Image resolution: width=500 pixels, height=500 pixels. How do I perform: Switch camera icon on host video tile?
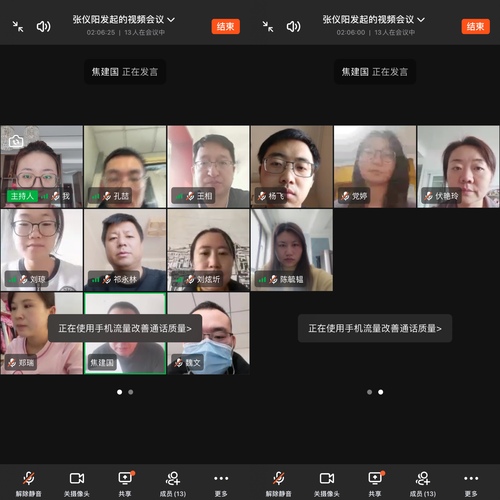16,141
